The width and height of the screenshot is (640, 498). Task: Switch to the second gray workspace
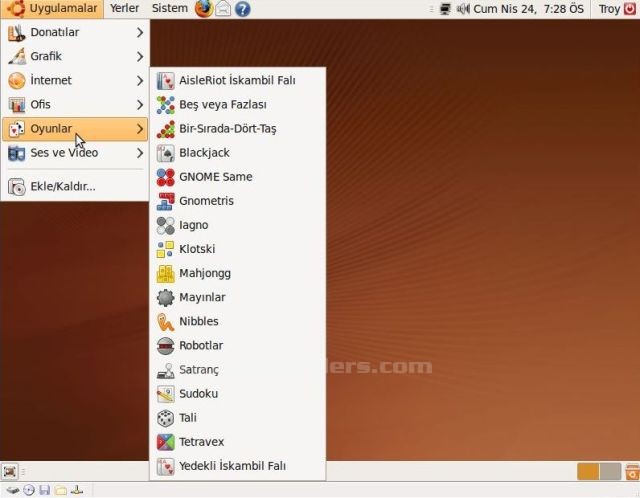click(x=610, y=472)
